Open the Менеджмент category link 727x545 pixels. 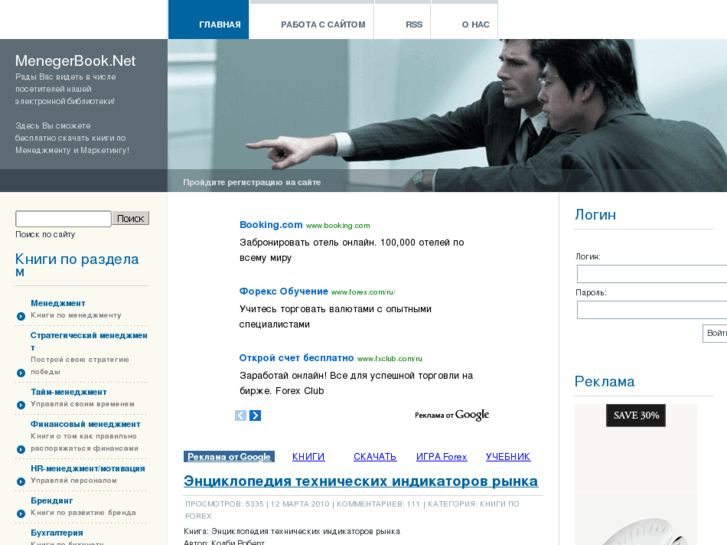[x=58, y=303]
